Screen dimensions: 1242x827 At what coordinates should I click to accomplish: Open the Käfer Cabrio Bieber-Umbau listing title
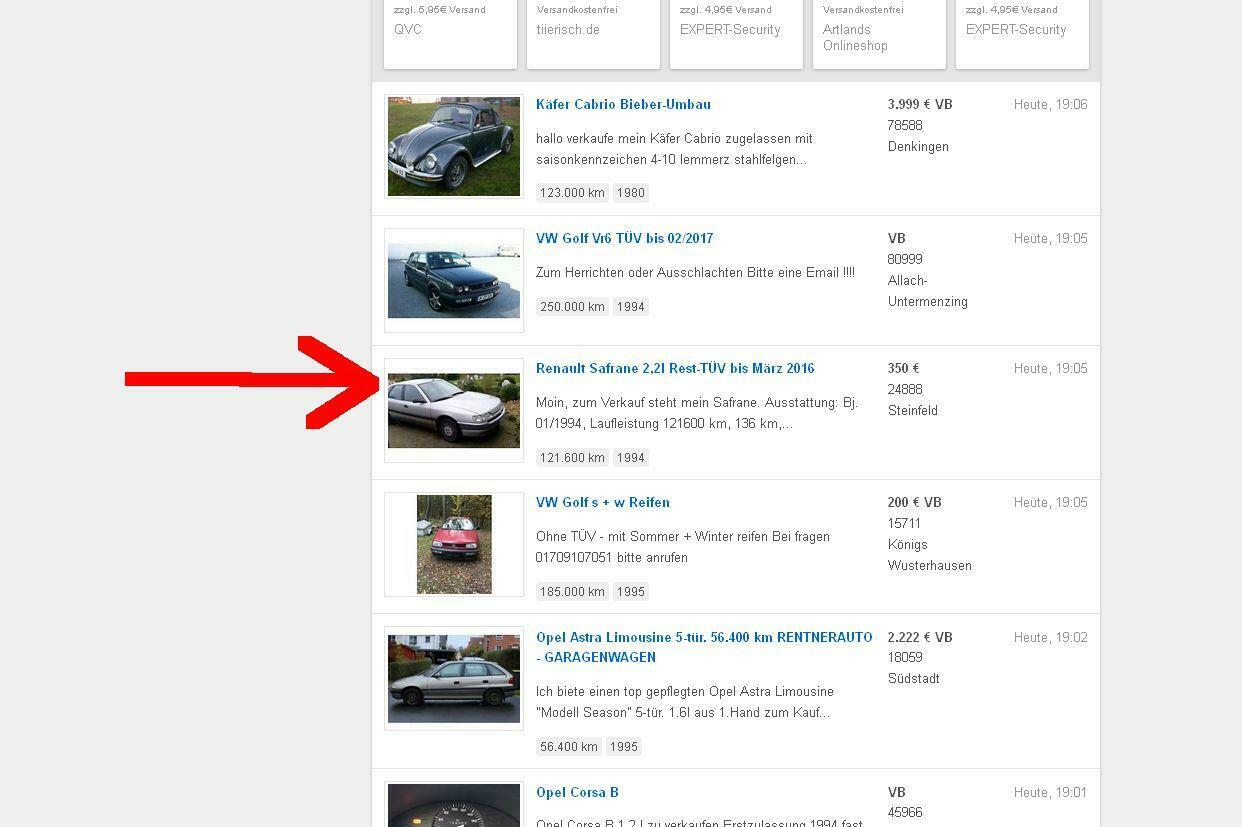(623, 104)
